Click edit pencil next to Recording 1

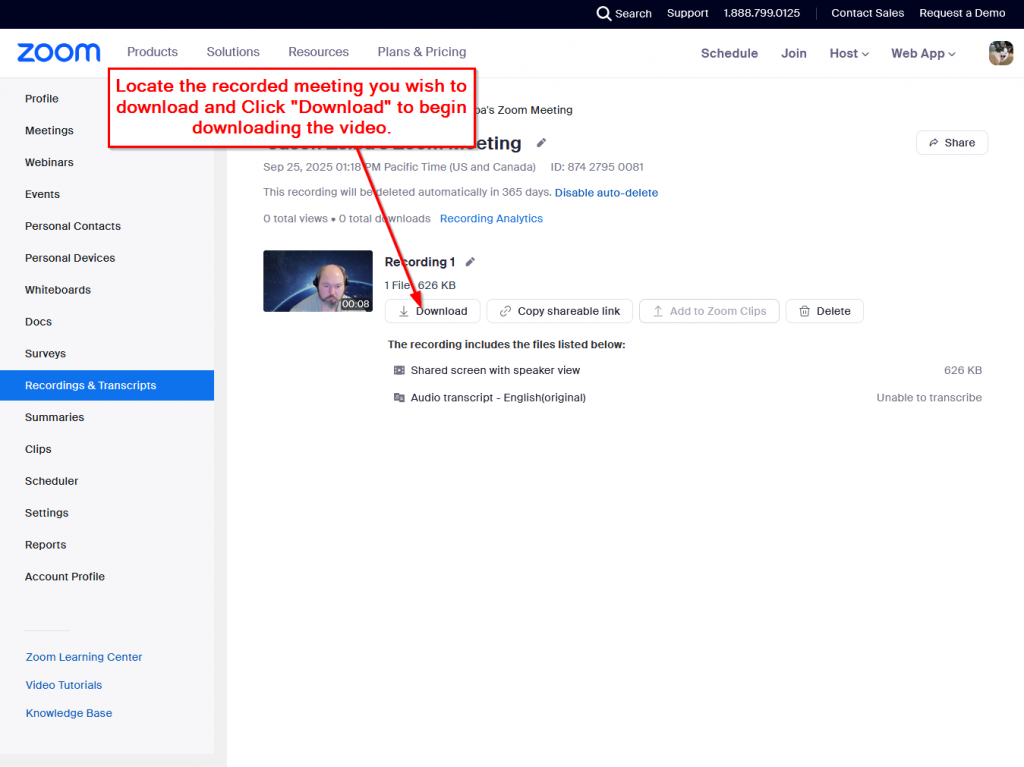(470, 262)
